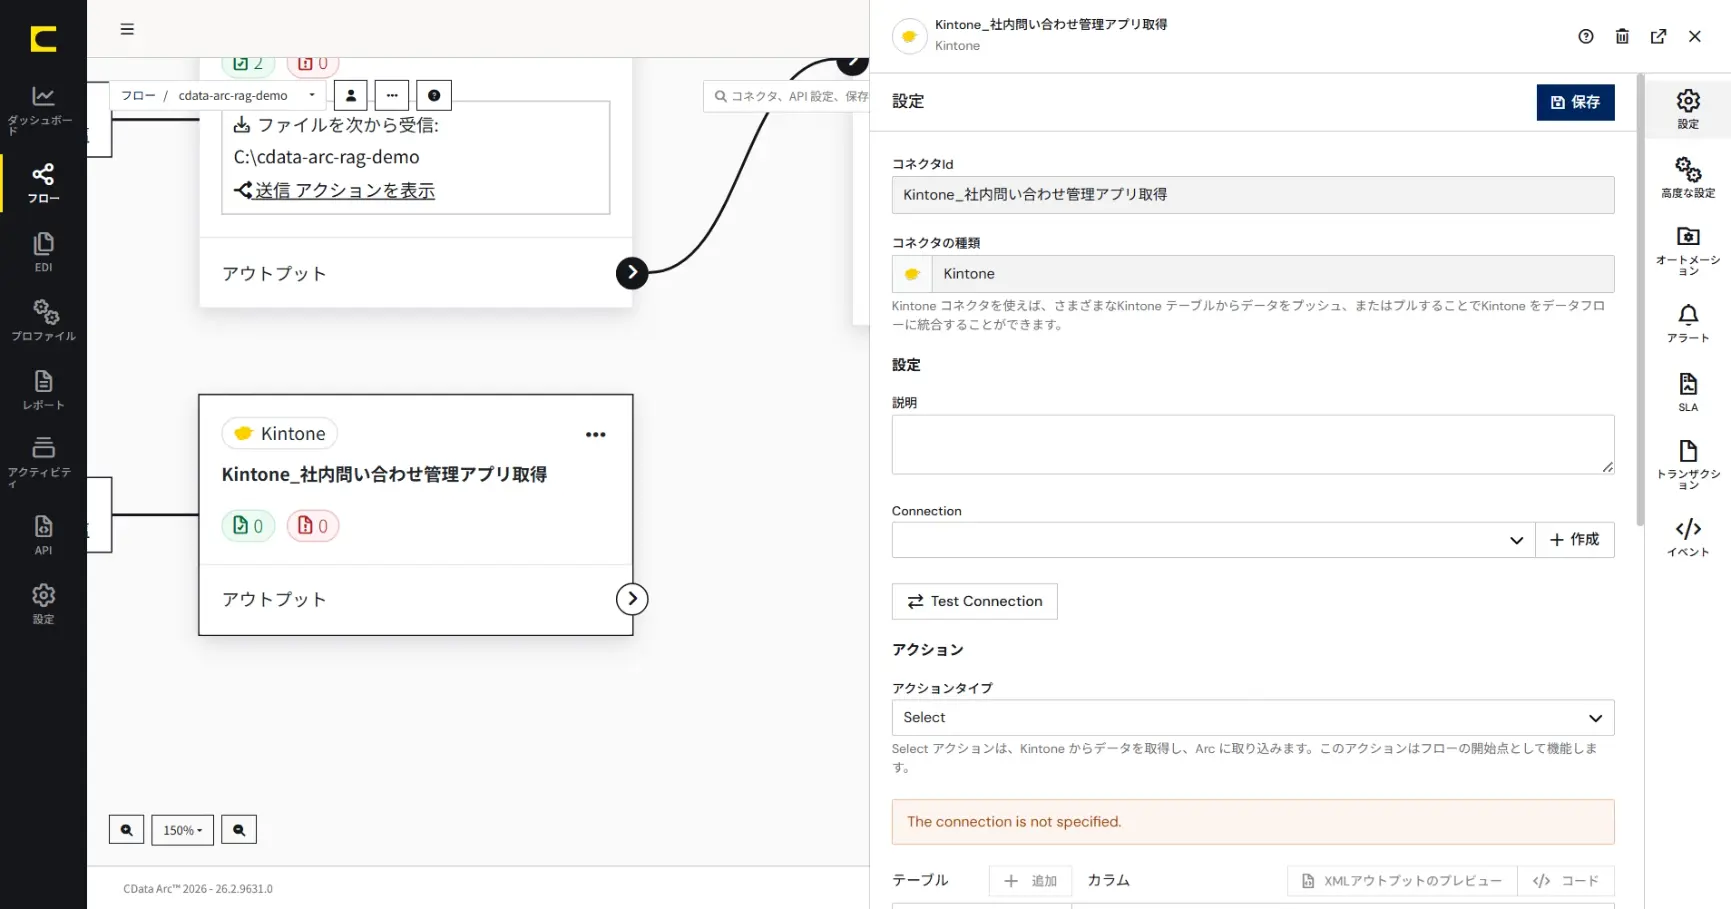Image resolution: width=1731 pixels, height=909 pixels.
Task: Click the 作成 create connection button
Action: [x=1575, y=540]
